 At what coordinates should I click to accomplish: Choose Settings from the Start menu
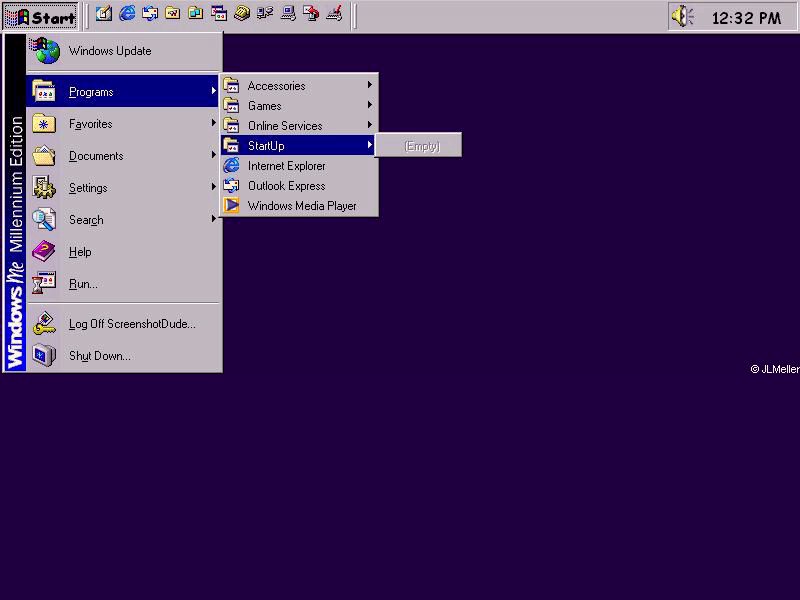[124, 188]
